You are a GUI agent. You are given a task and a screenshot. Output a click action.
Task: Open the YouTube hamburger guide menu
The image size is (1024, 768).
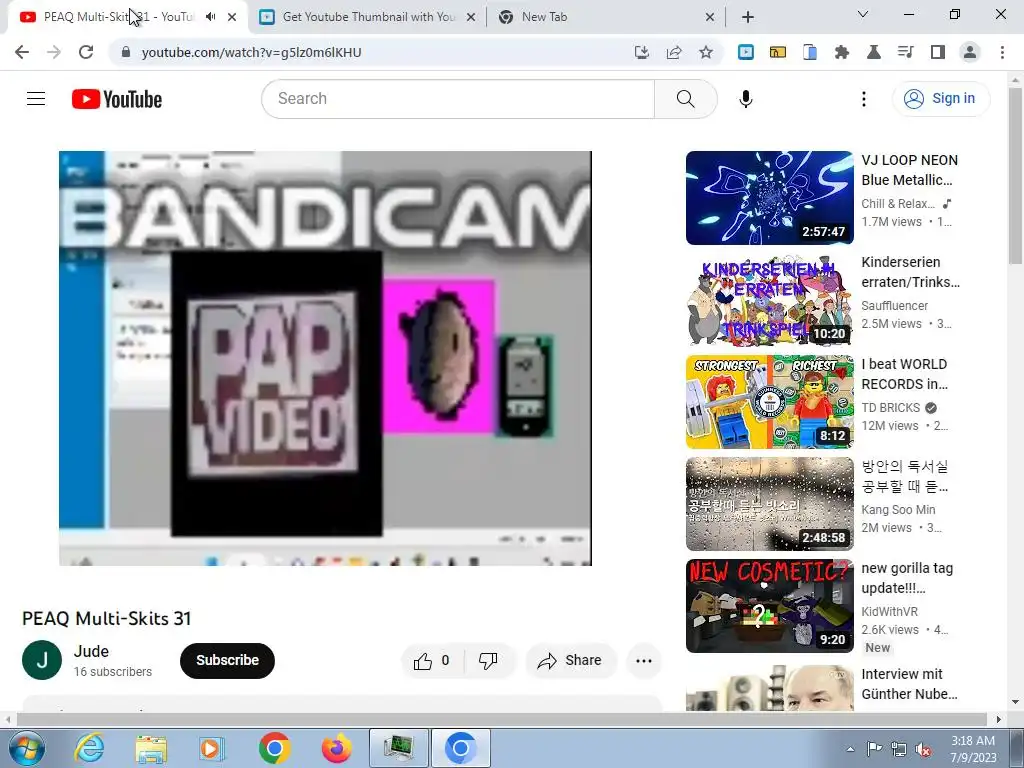36,99
